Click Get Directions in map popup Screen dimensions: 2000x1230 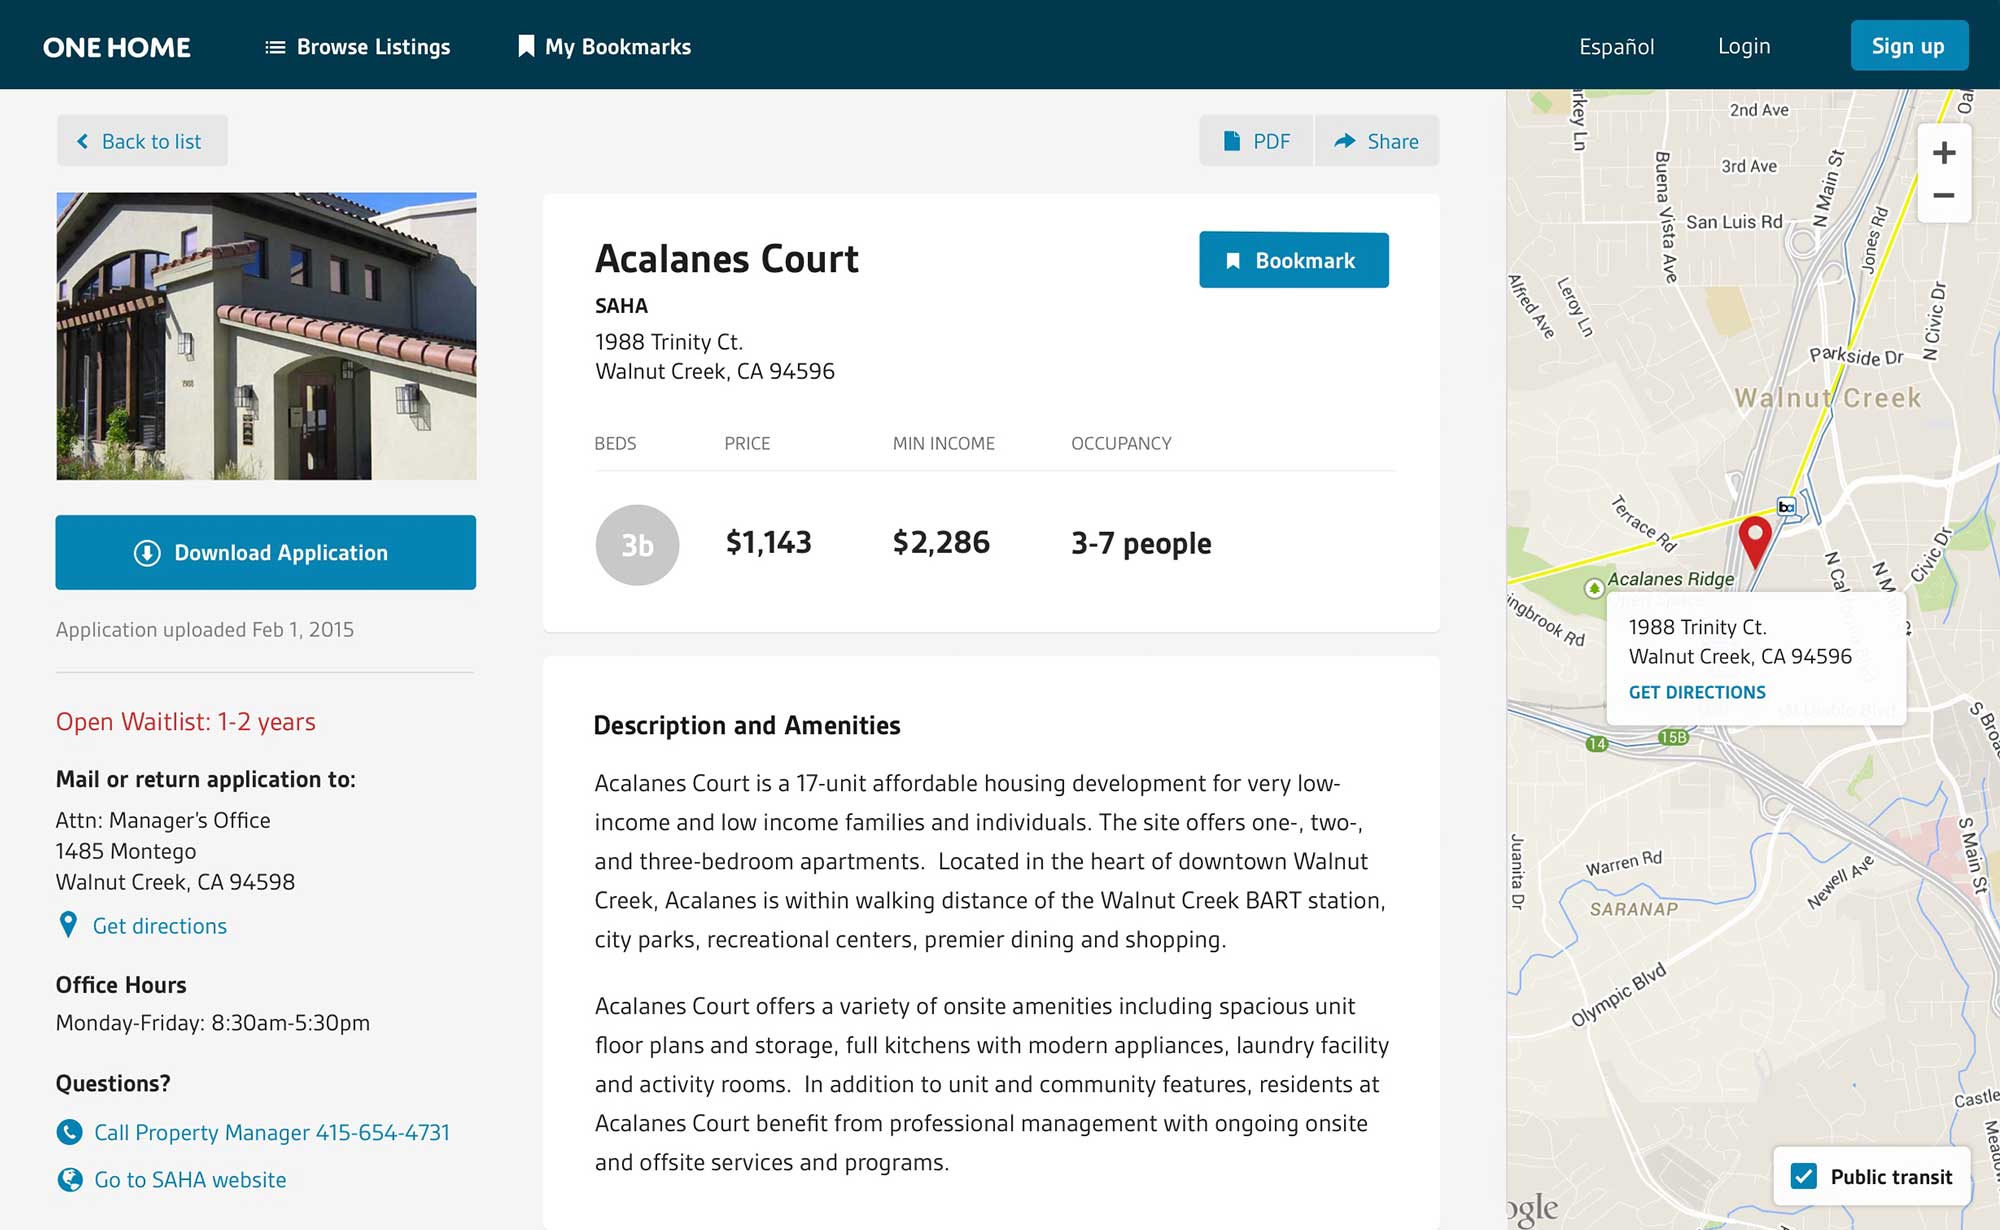click(x=1697, y=692)
